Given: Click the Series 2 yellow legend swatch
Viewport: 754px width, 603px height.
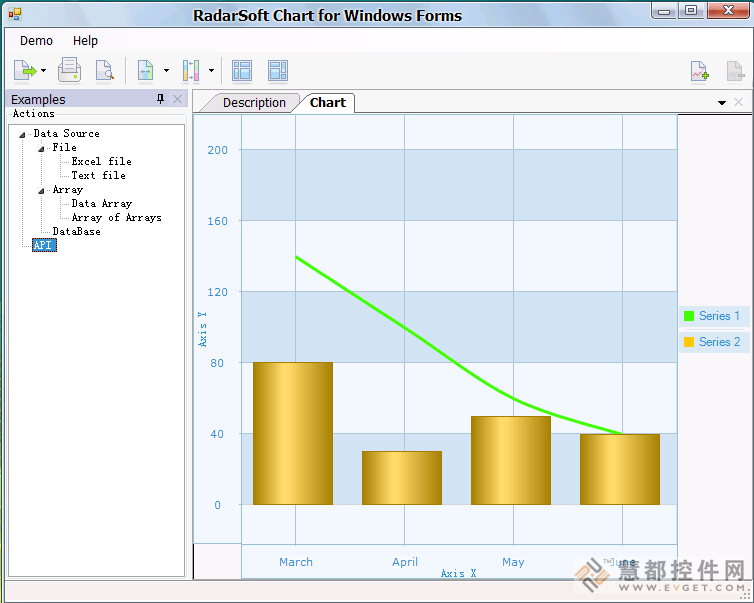Looking at the screenshot, I should (x=689, y=342).
